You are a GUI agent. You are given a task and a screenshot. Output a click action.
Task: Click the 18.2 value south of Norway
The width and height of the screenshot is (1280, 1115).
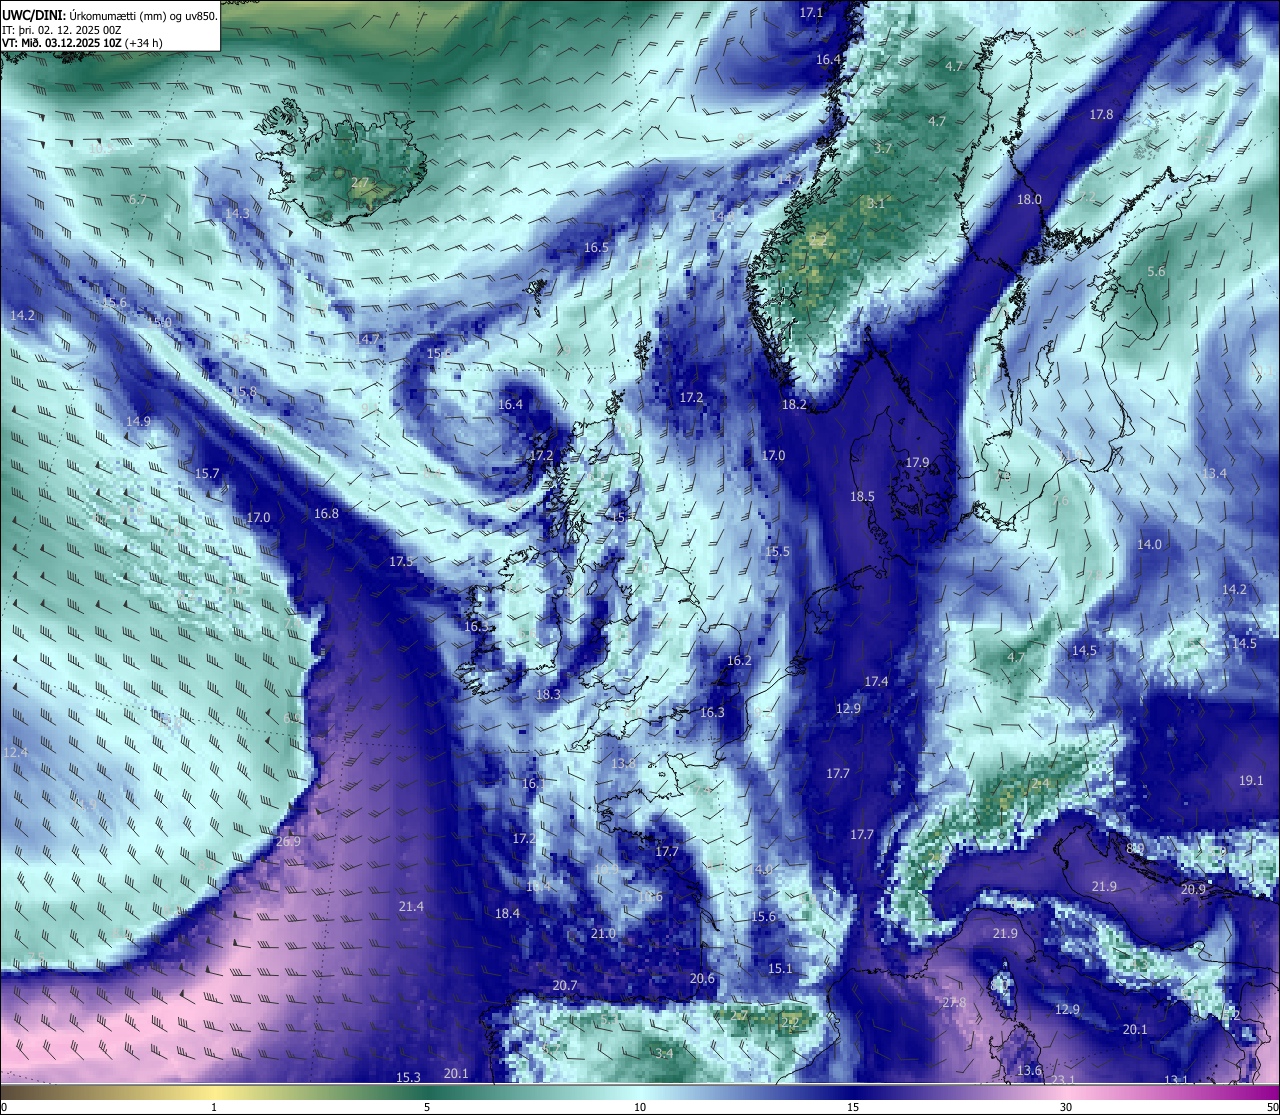point(794,405)
